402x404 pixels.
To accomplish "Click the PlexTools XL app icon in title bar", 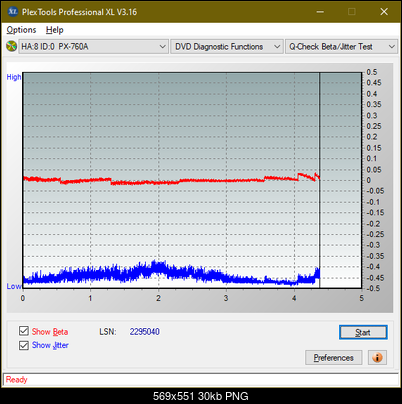I will (12, 12).
